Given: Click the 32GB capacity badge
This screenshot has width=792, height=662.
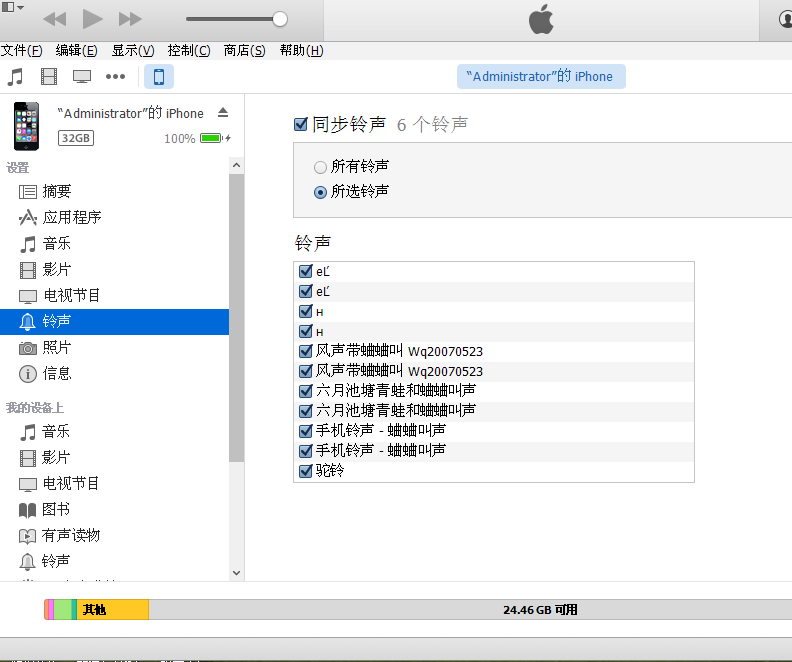Looking at the screenshot, I should coord(76,138).
